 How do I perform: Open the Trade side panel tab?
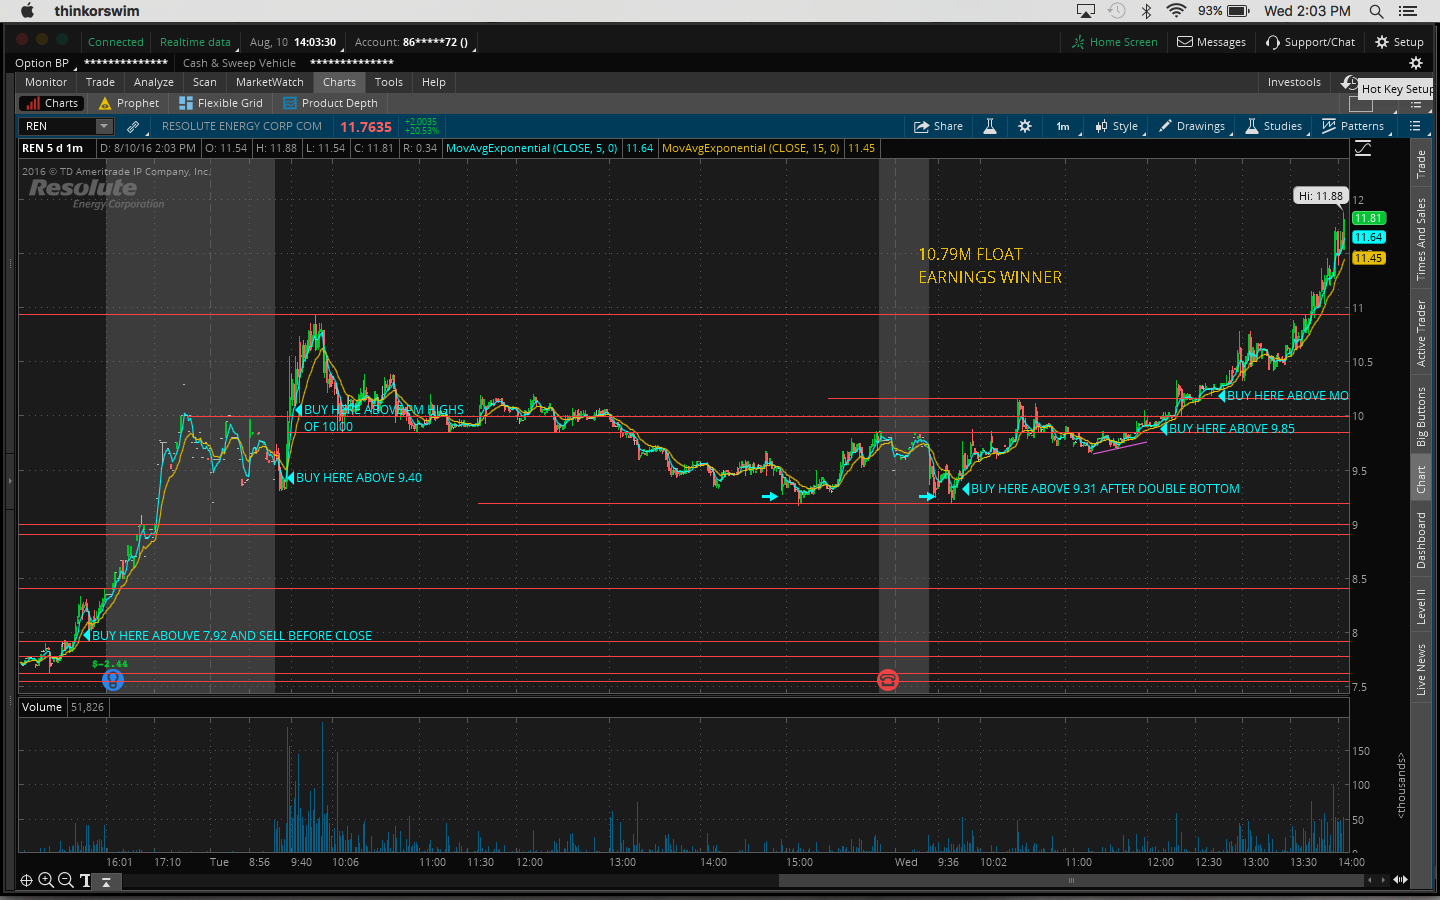pos(1421,164)
